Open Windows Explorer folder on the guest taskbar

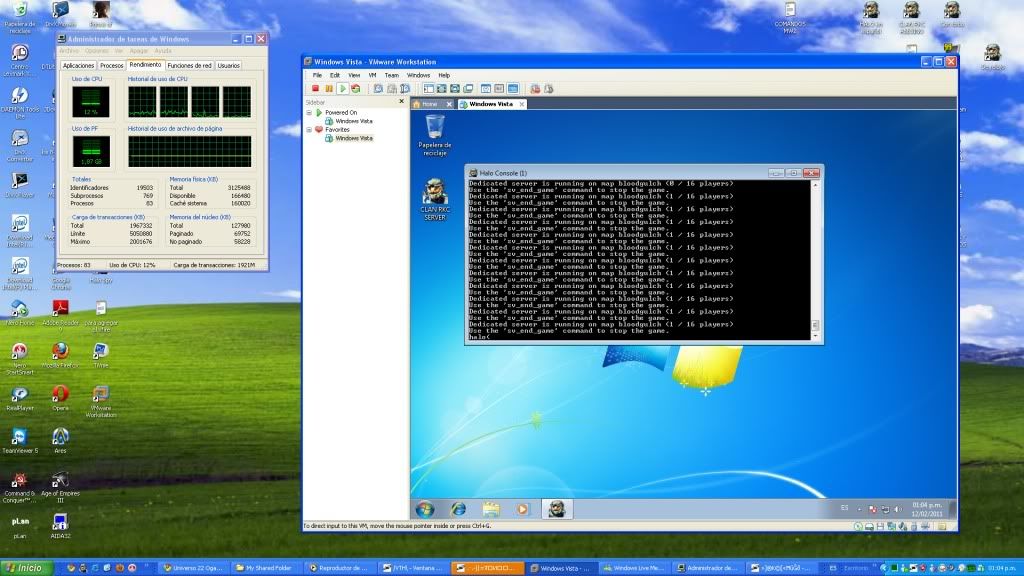[491, 509]
